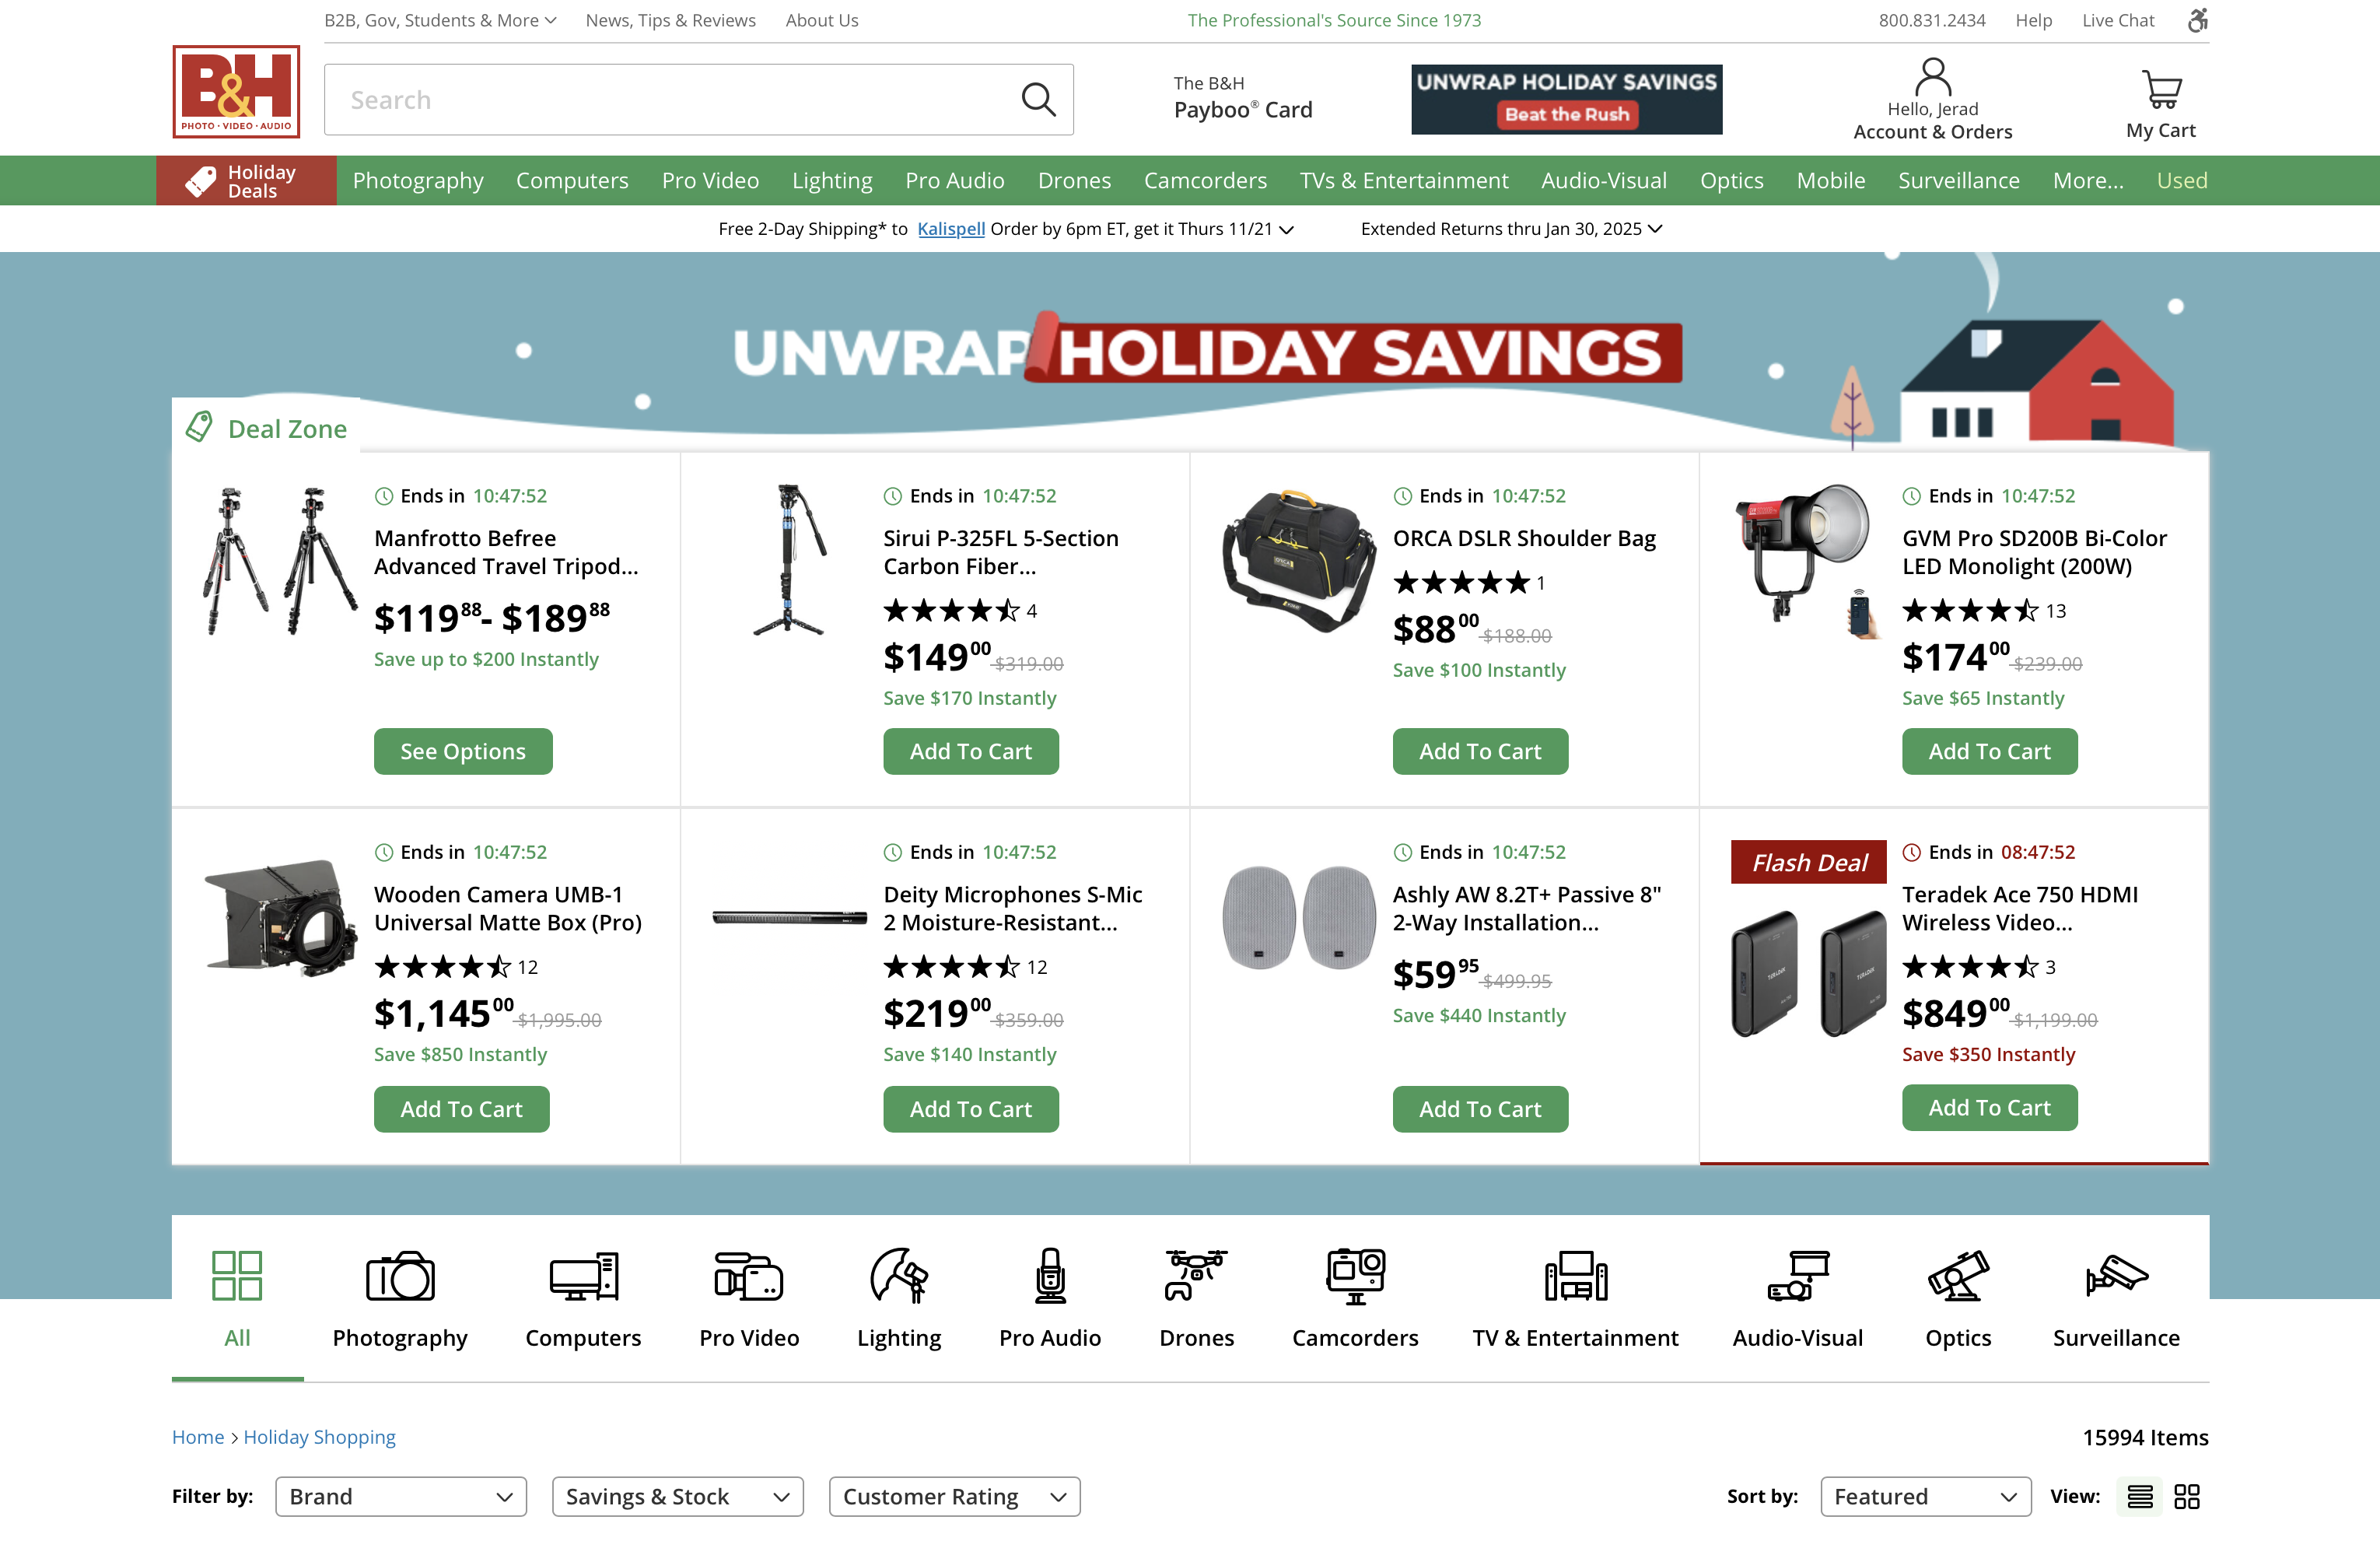Image resolution: width=2380 pixels, height=1548 pixels.
Task: Open the Lighting menu in navigation bar
Action: pyautogui.click(x=832, y=180)
